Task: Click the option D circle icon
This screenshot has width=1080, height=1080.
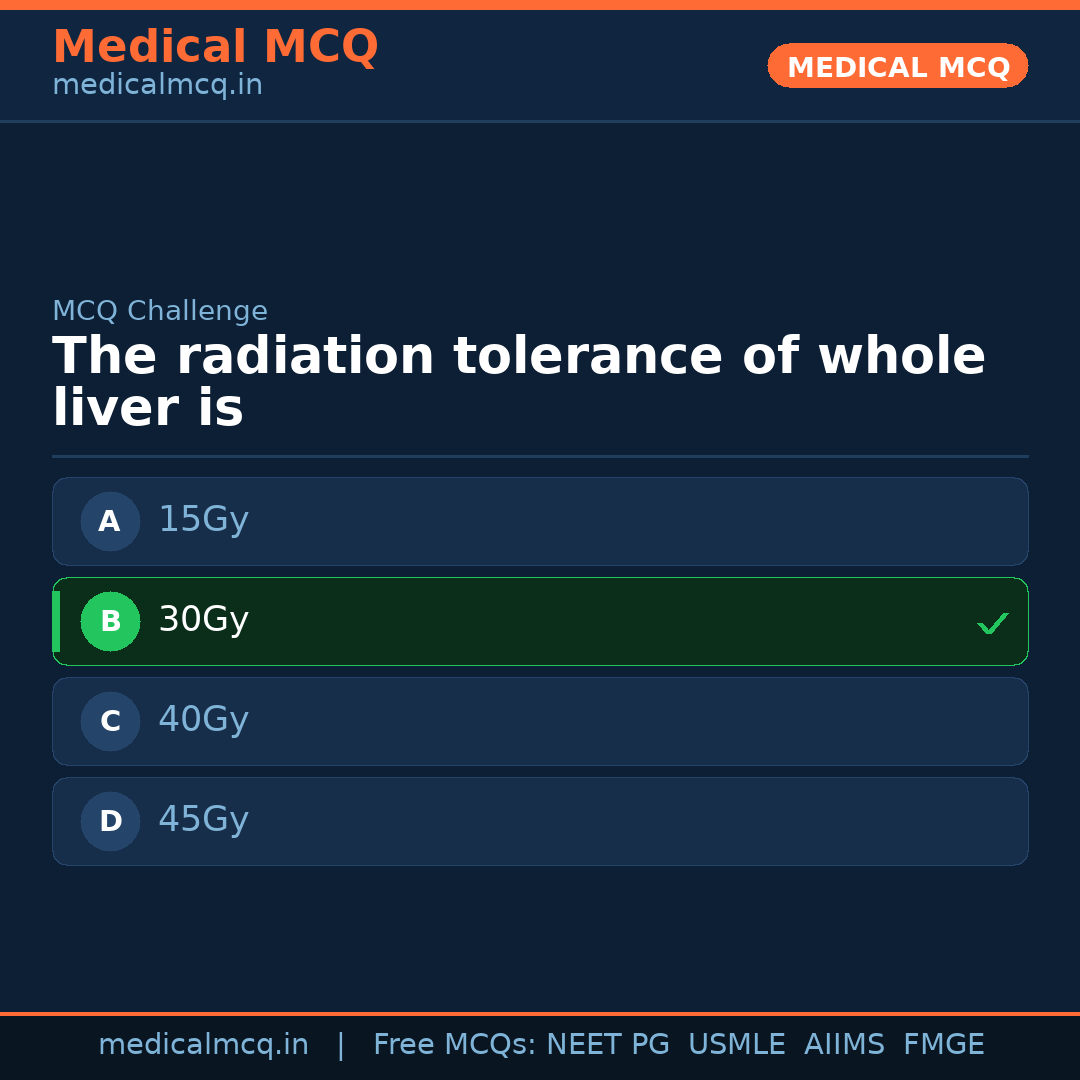Action: (110, 821)
